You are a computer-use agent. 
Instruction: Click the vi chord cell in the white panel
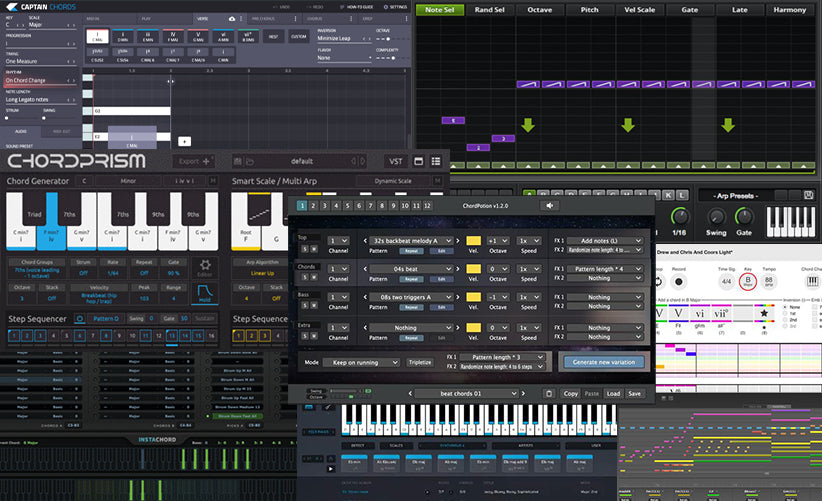[x=700, y=313]
